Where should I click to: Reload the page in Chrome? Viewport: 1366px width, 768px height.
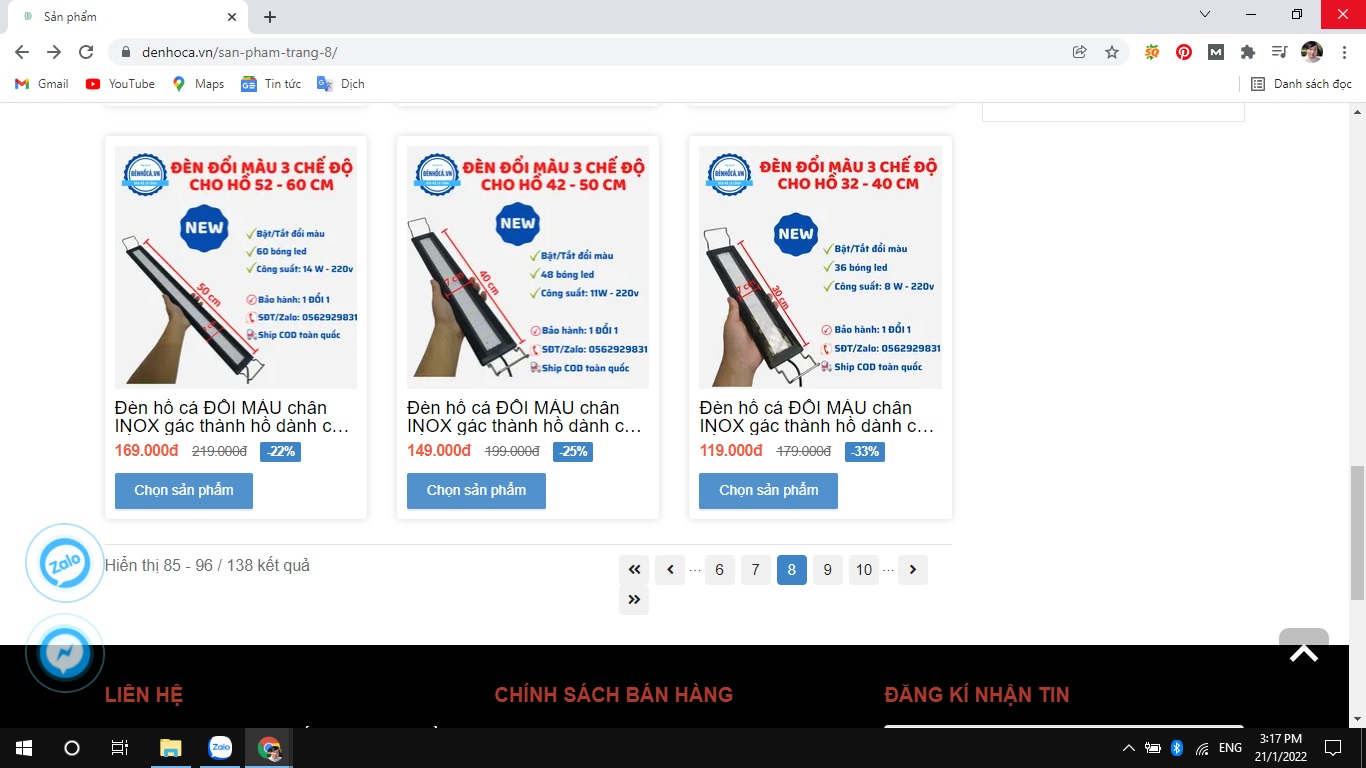point(86,52)
